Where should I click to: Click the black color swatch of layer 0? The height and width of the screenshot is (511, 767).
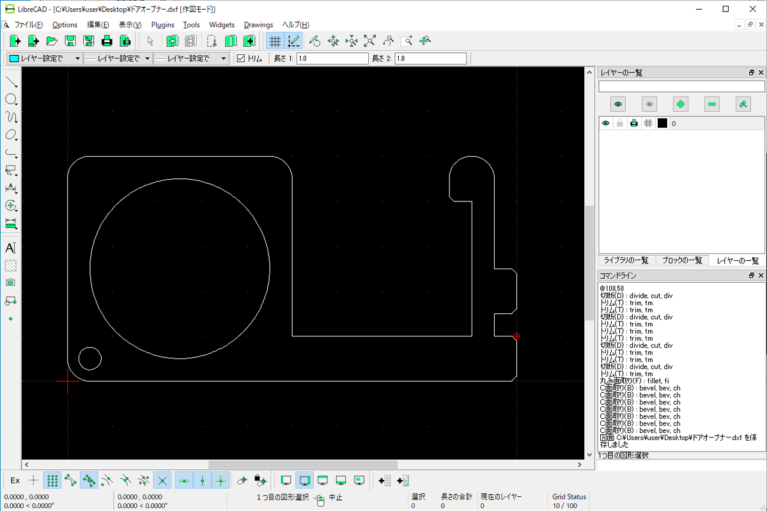[x=662, y=123]
